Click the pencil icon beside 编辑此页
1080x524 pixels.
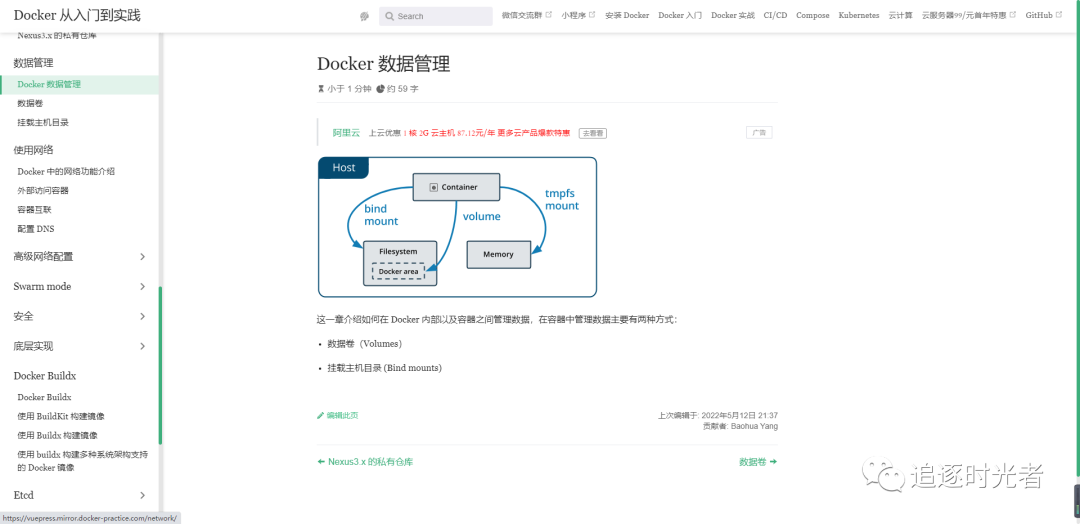tap(320, 415)
